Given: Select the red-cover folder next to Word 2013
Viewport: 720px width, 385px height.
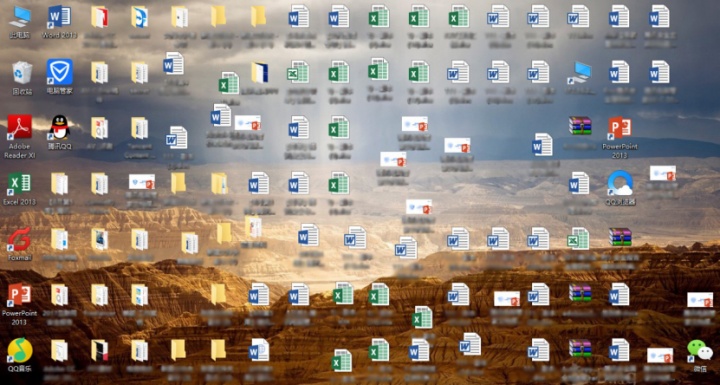Looking at the screenshot, I should click(x=100, y=17).
